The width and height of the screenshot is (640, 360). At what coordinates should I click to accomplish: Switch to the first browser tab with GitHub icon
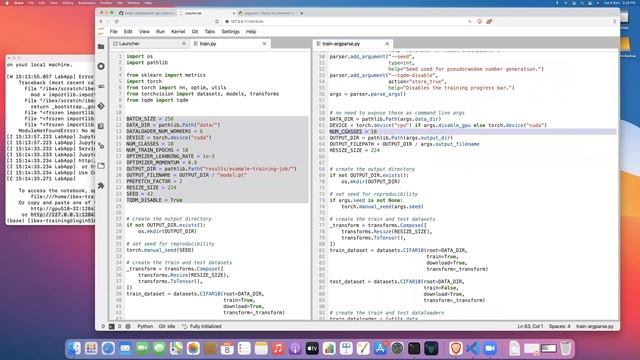click(147, 13)
